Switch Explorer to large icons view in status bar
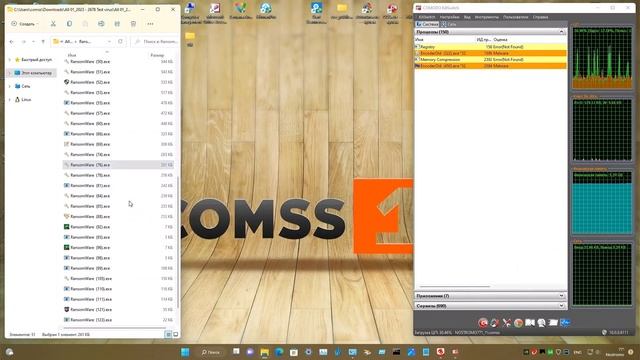This screenshot has height=360, width=640. coord(176,334)
